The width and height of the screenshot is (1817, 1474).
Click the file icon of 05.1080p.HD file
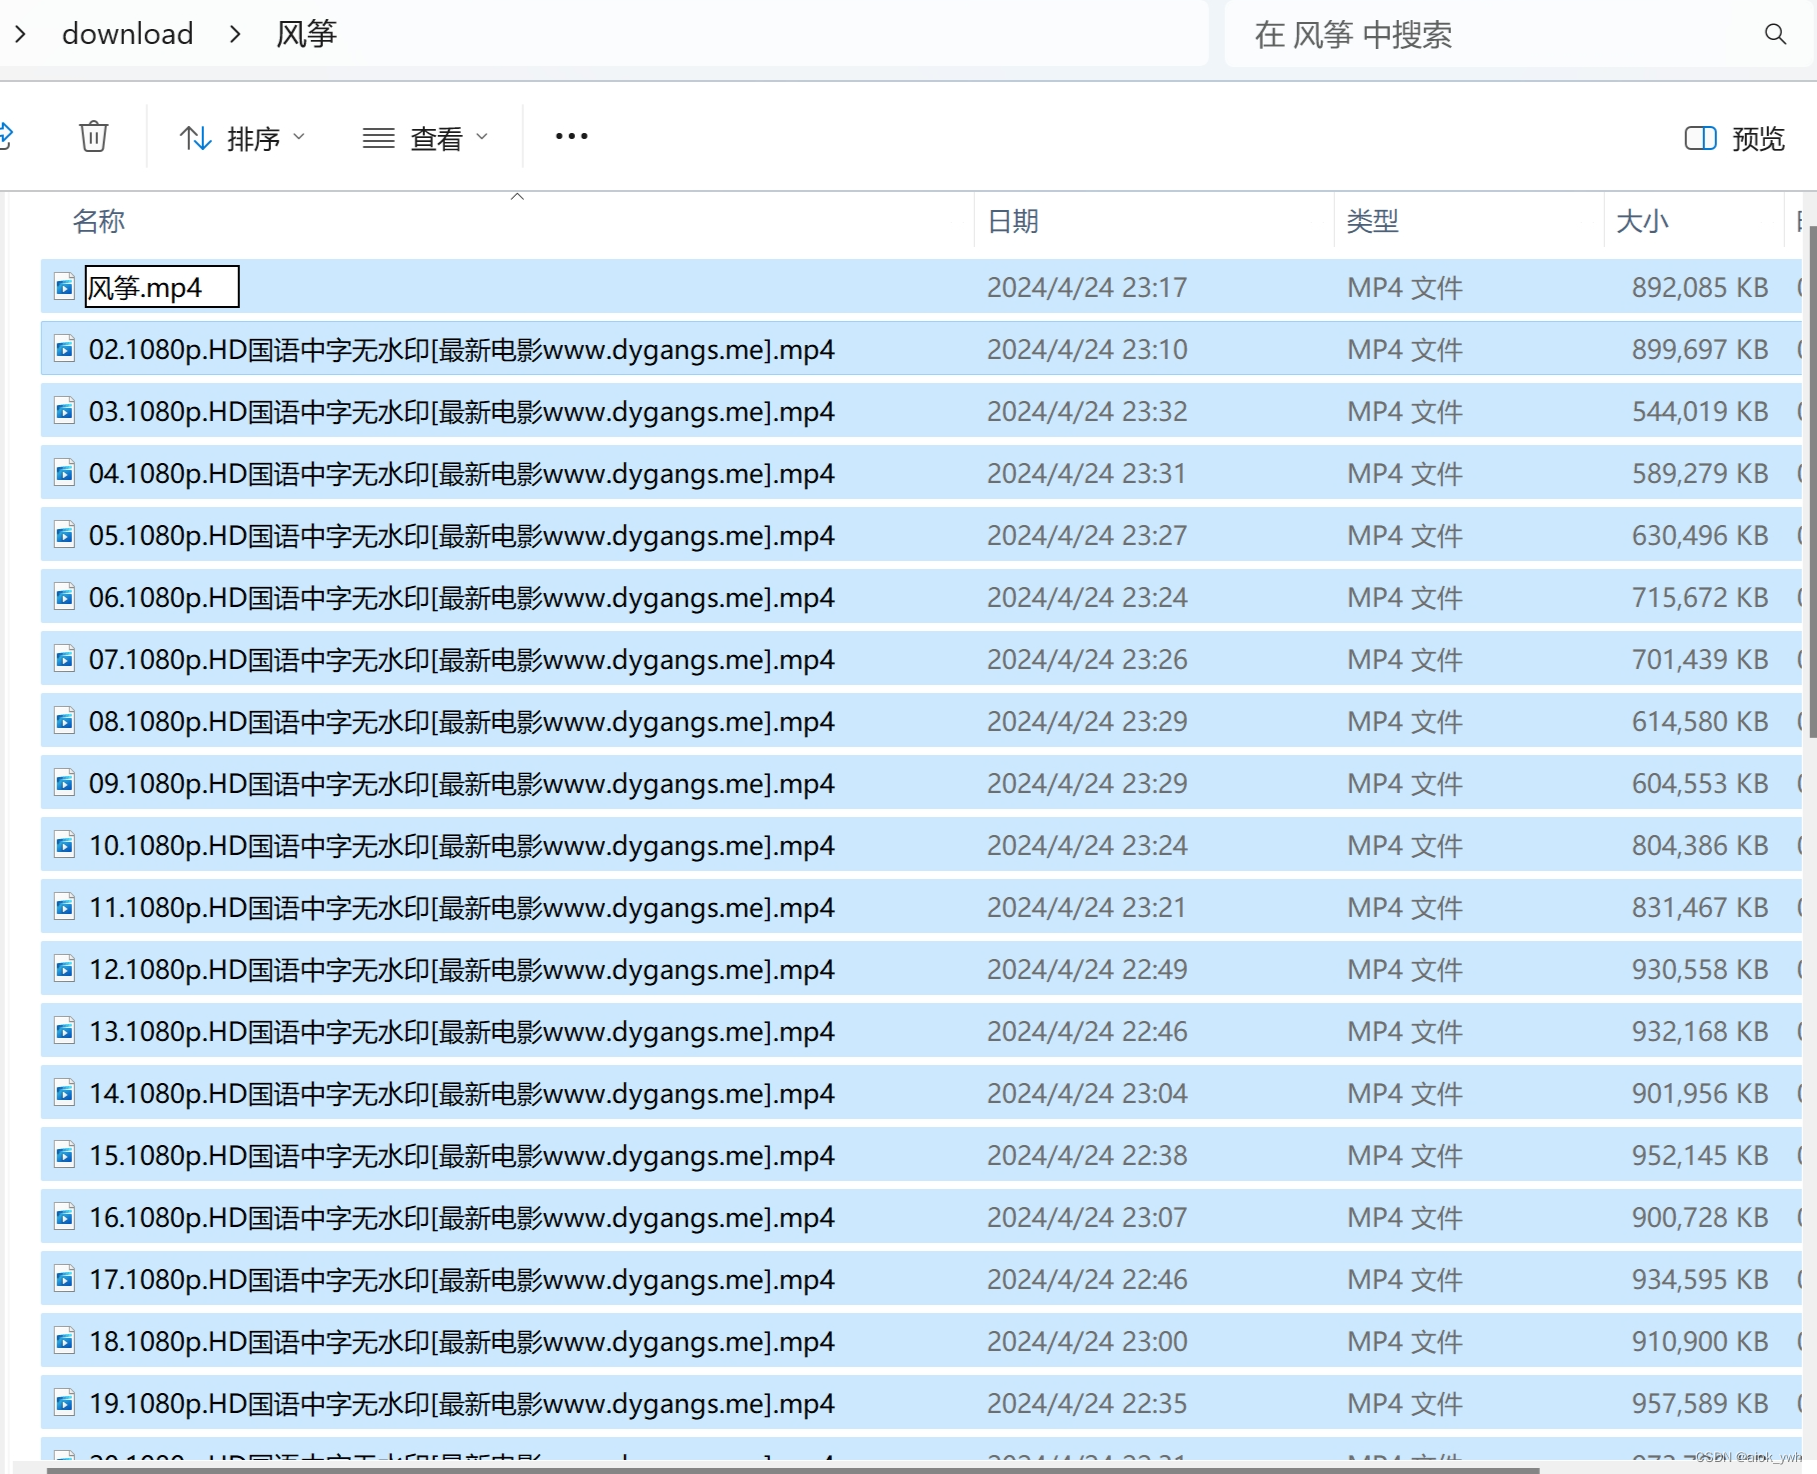64,535
